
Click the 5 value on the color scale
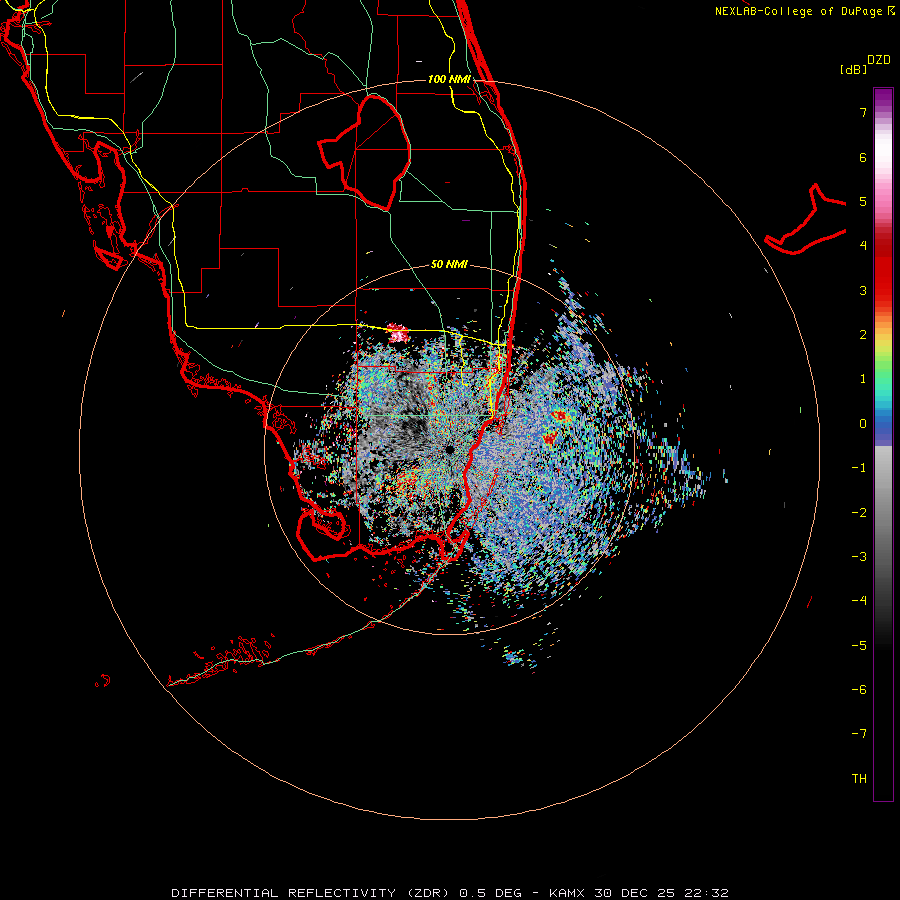click(863, 201)
